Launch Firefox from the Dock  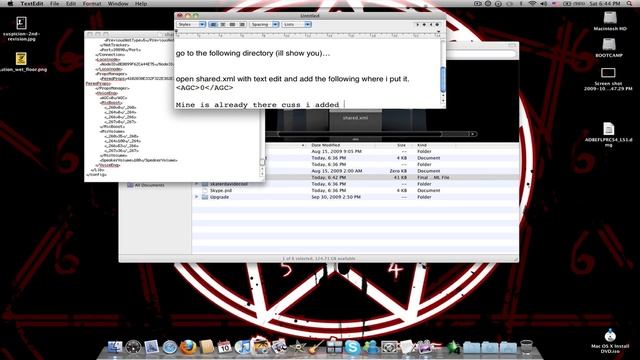tap(188, 347)
